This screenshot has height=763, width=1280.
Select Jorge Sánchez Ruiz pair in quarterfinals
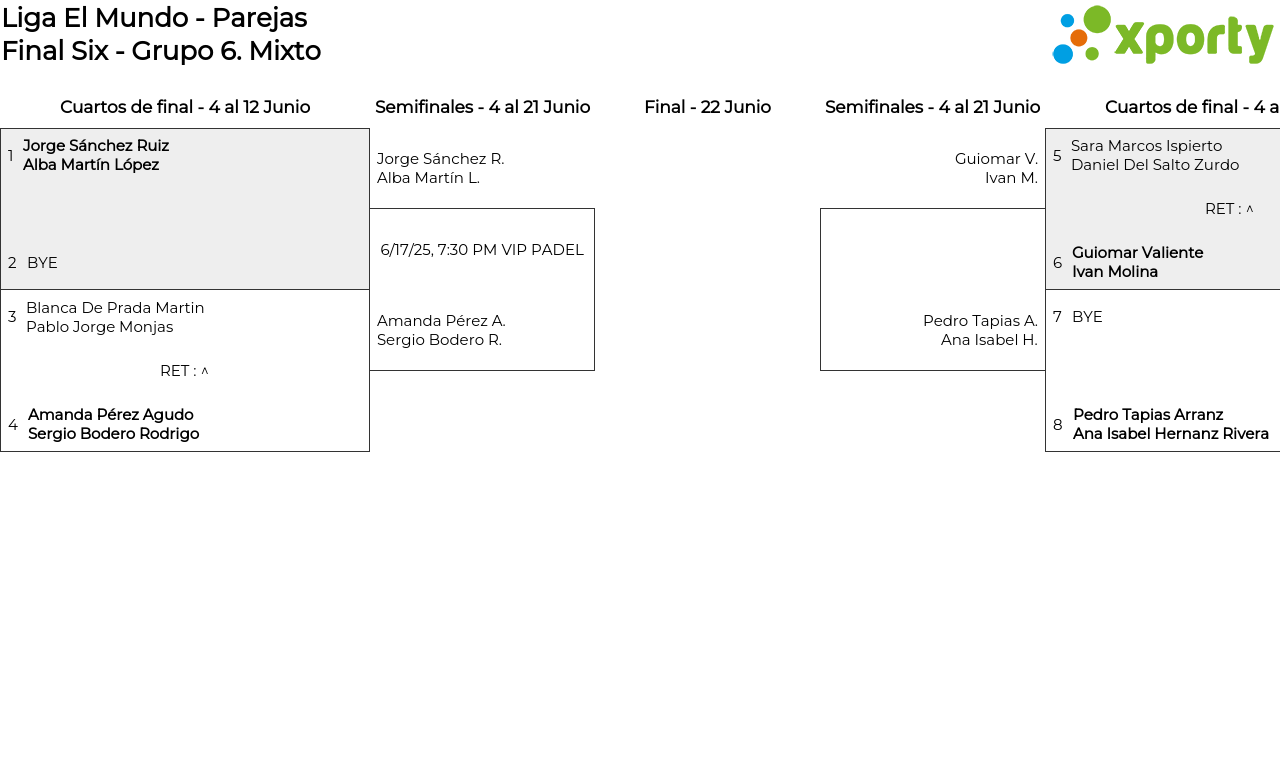click(96, 155)
